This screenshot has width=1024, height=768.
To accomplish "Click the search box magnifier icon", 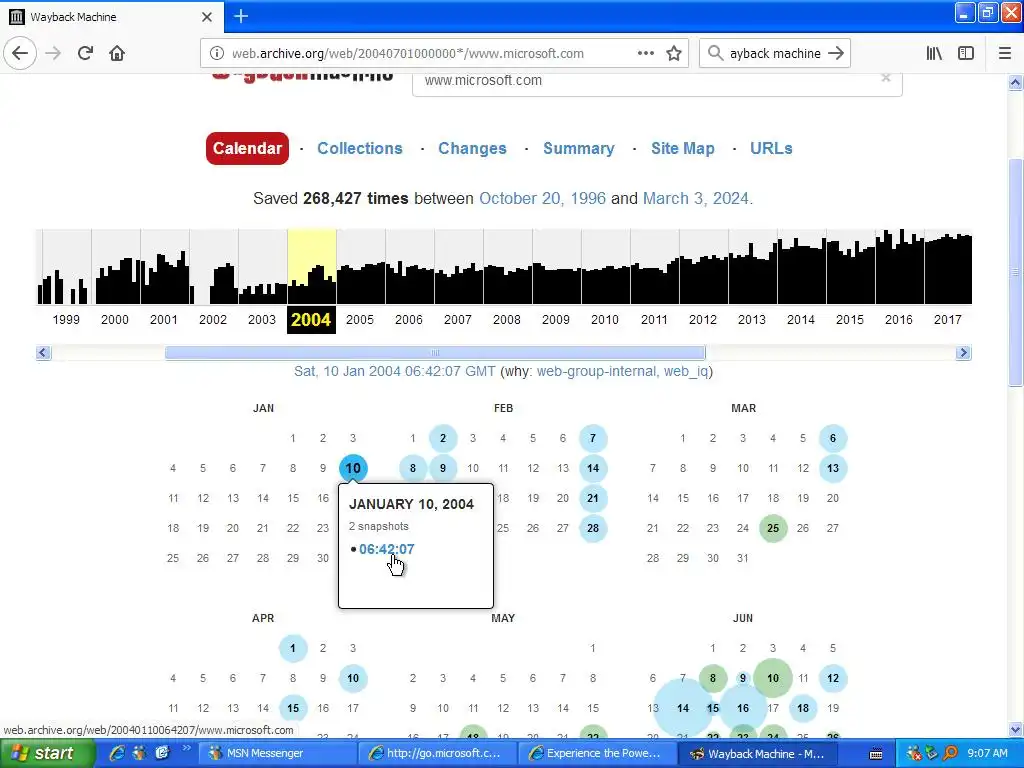I will coord(715,53).
